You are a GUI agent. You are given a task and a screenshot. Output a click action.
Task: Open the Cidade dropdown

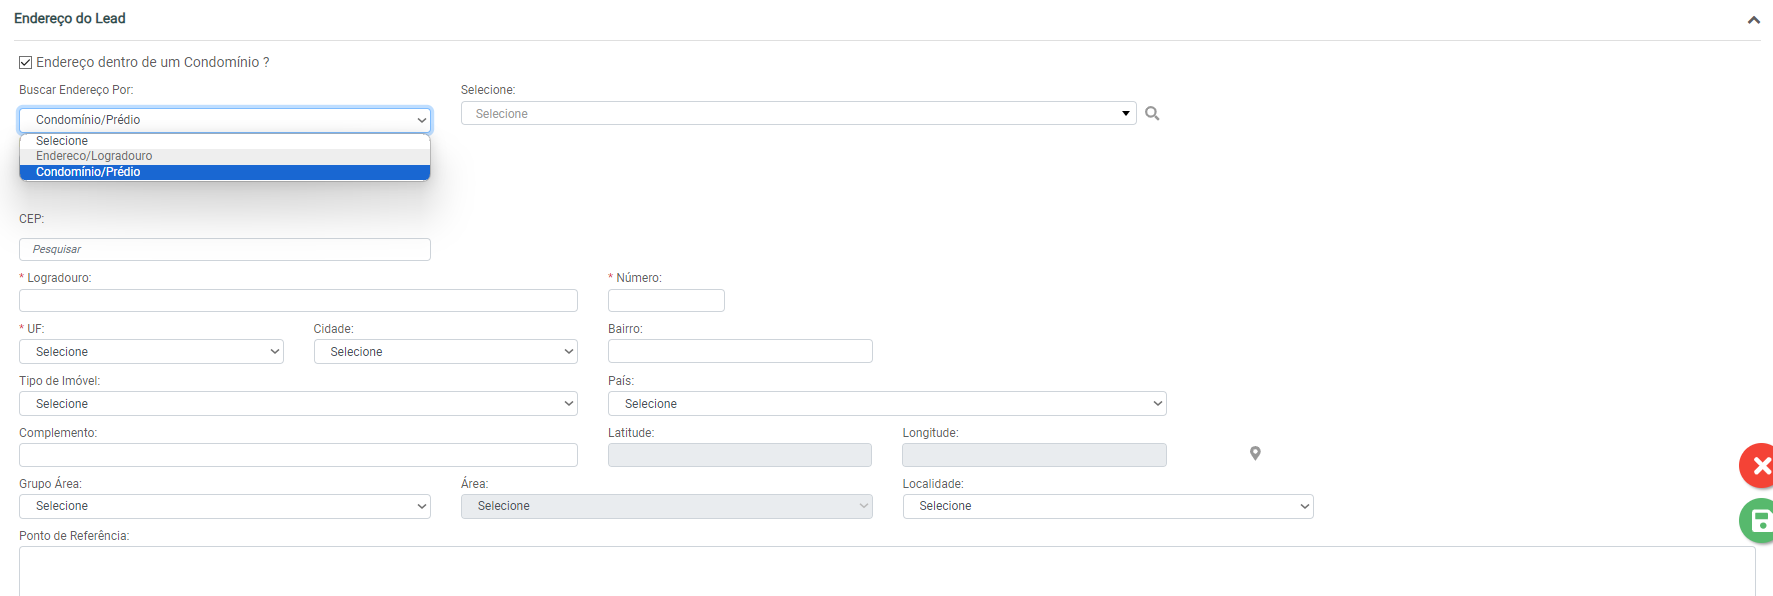pyautogui.click(x=445, y=352)
